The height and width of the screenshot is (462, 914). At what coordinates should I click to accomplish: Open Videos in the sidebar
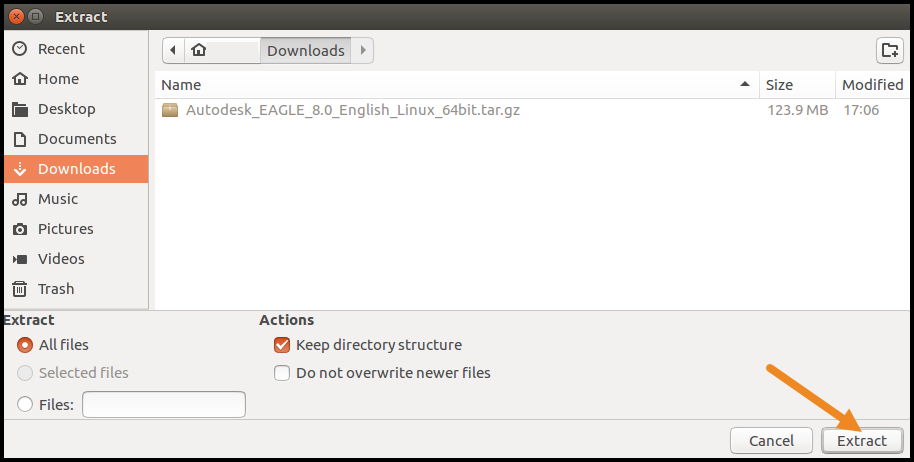click(x=61, y=259)
